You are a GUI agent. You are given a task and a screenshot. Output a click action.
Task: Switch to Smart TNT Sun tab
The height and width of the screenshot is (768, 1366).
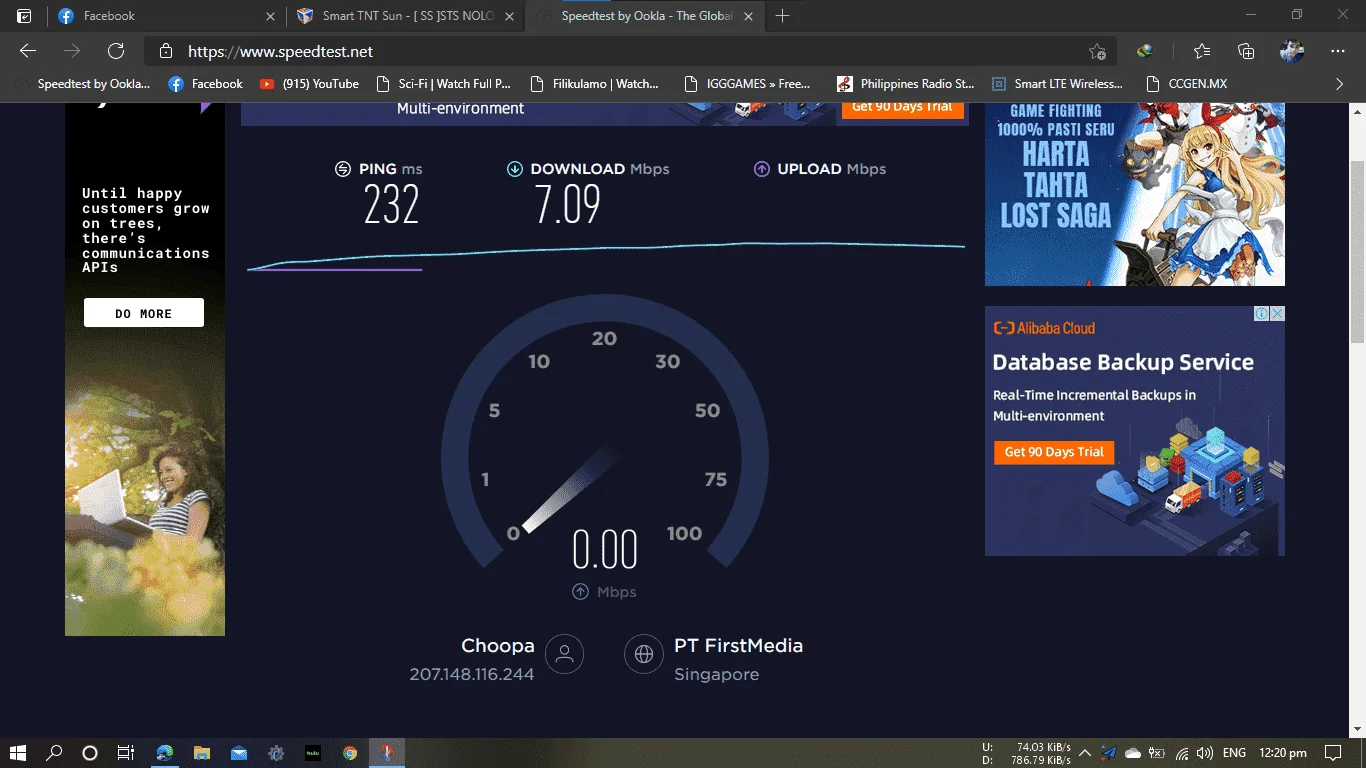pos(406,16)
